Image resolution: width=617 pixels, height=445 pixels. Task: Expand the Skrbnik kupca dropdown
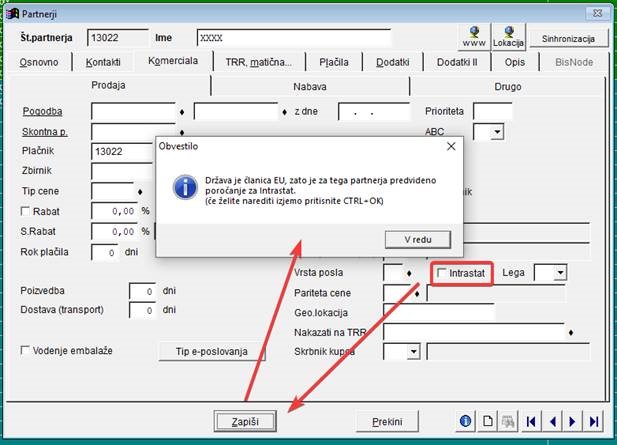414,352
